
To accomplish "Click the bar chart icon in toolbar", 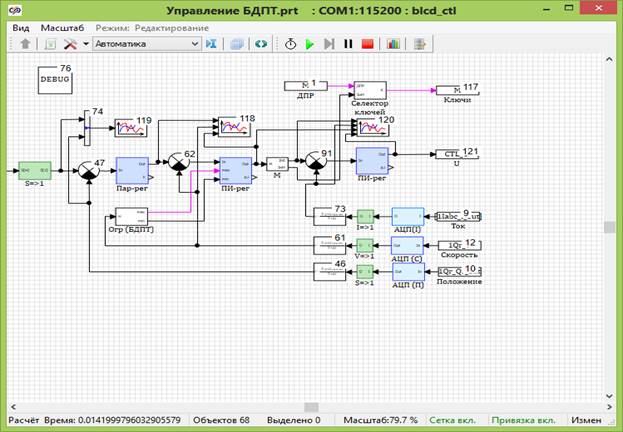I will (x=393, y=44).
